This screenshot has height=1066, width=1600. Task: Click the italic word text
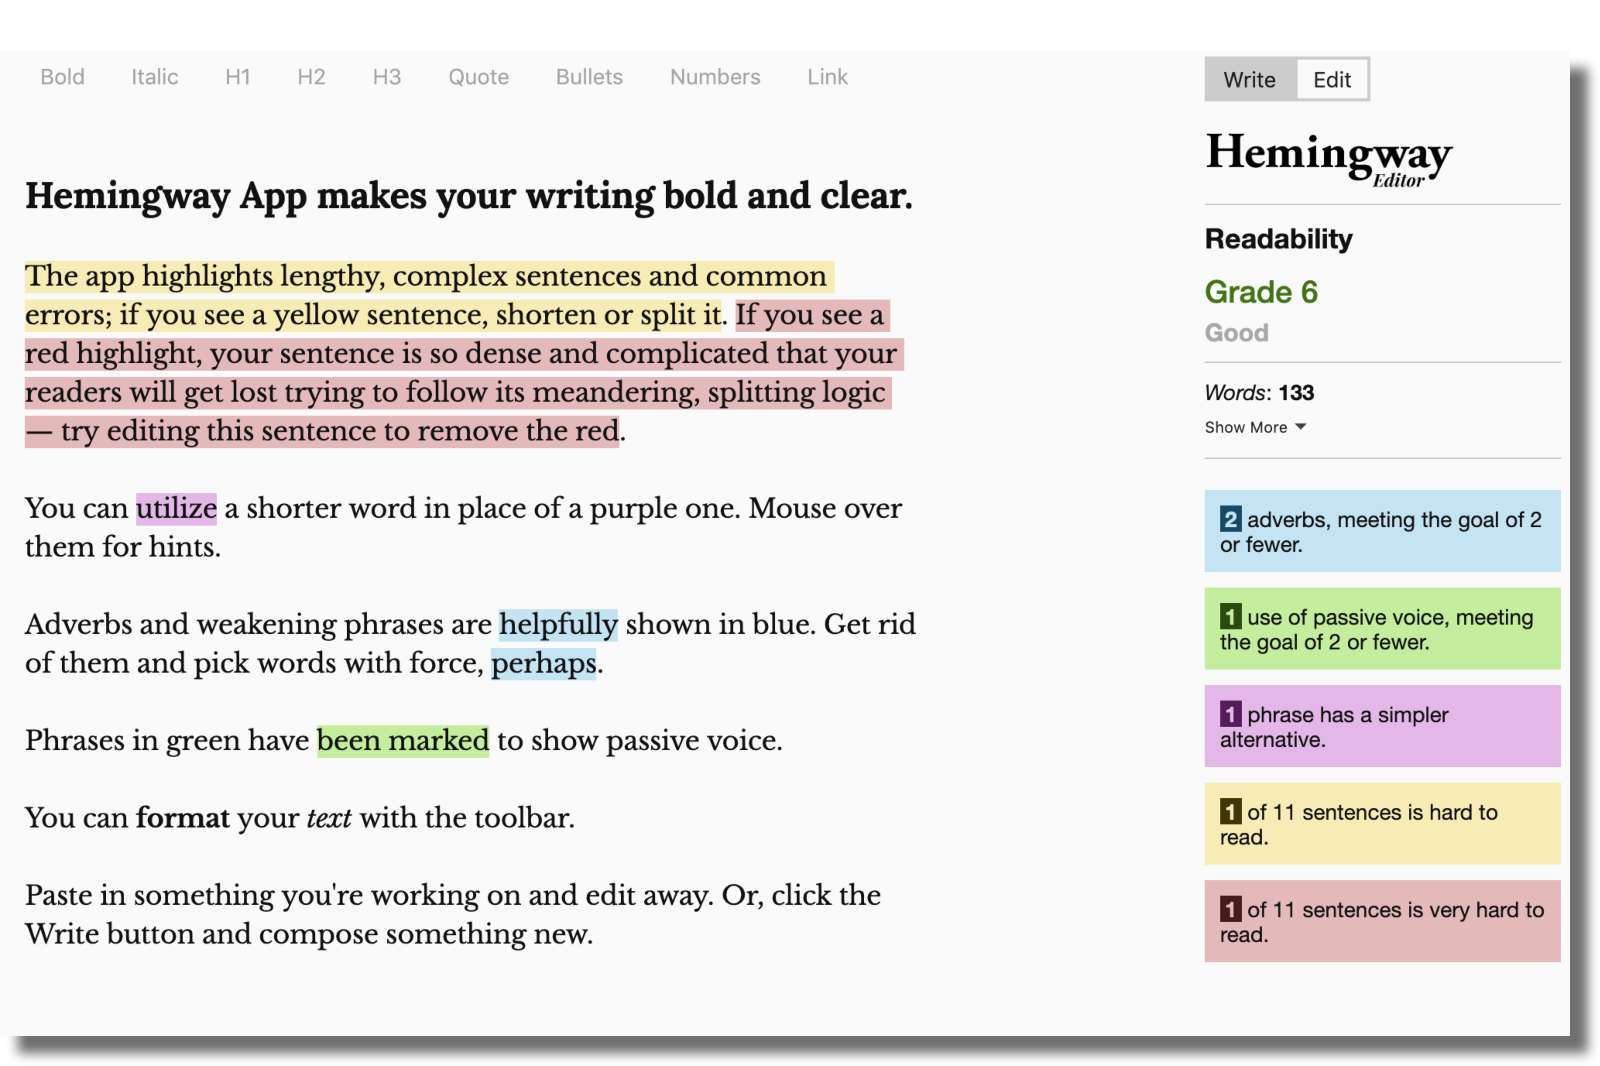pos(329,818)
